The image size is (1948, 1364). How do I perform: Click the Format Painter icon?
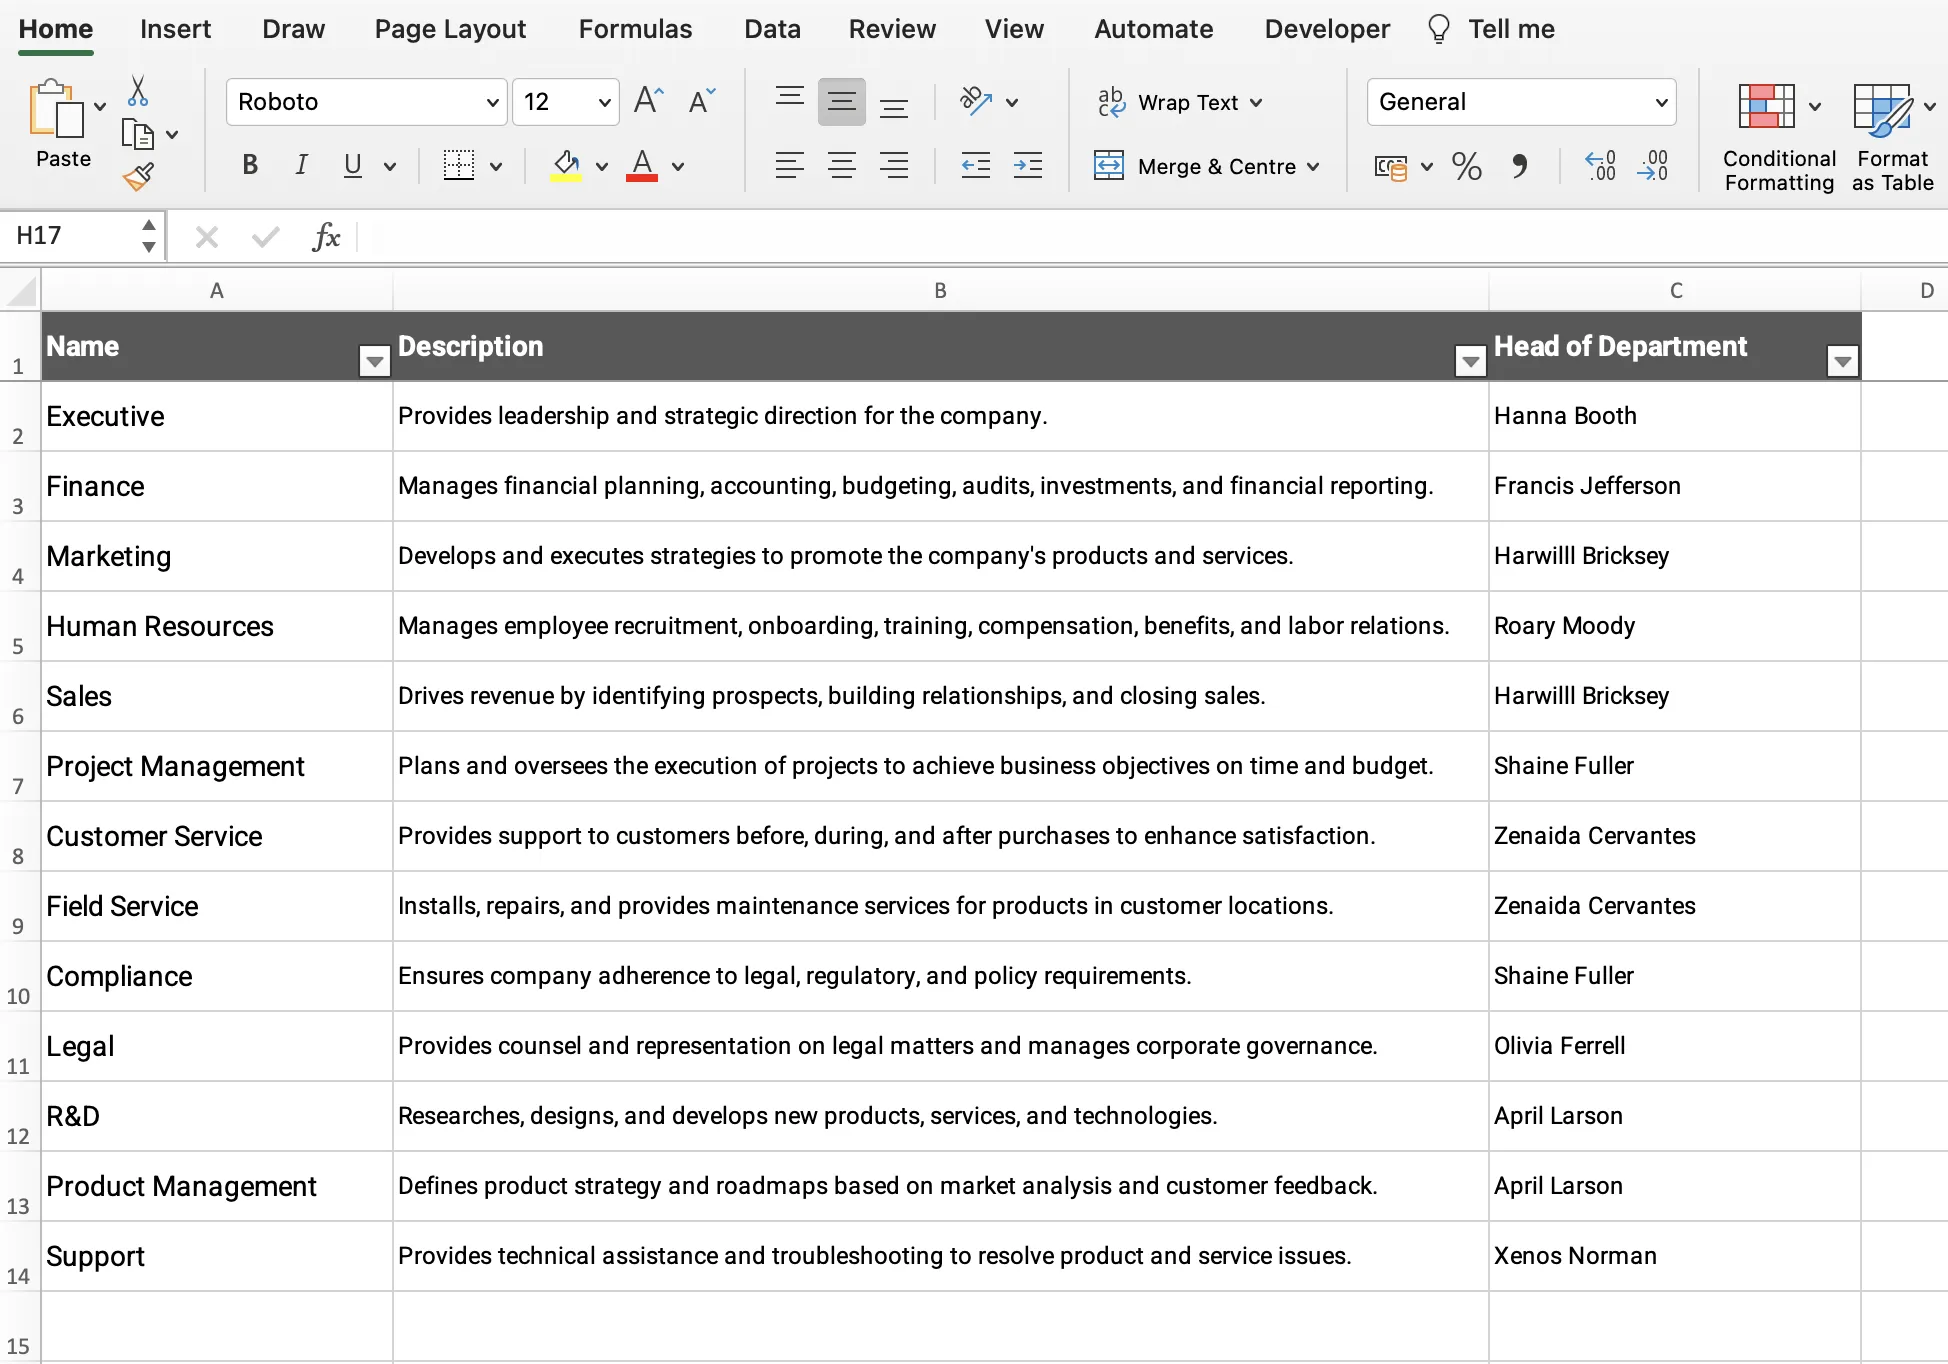pyautogui.click(x=140, y=176)
